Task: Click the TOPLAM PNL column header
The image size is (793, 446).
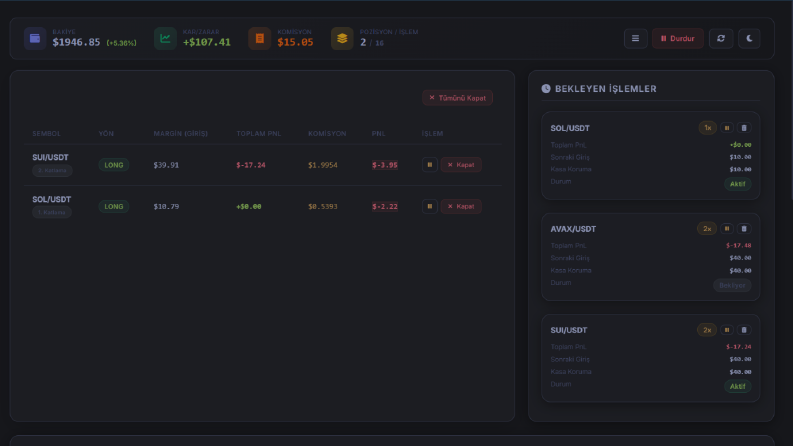Action: tap(258, 133)
